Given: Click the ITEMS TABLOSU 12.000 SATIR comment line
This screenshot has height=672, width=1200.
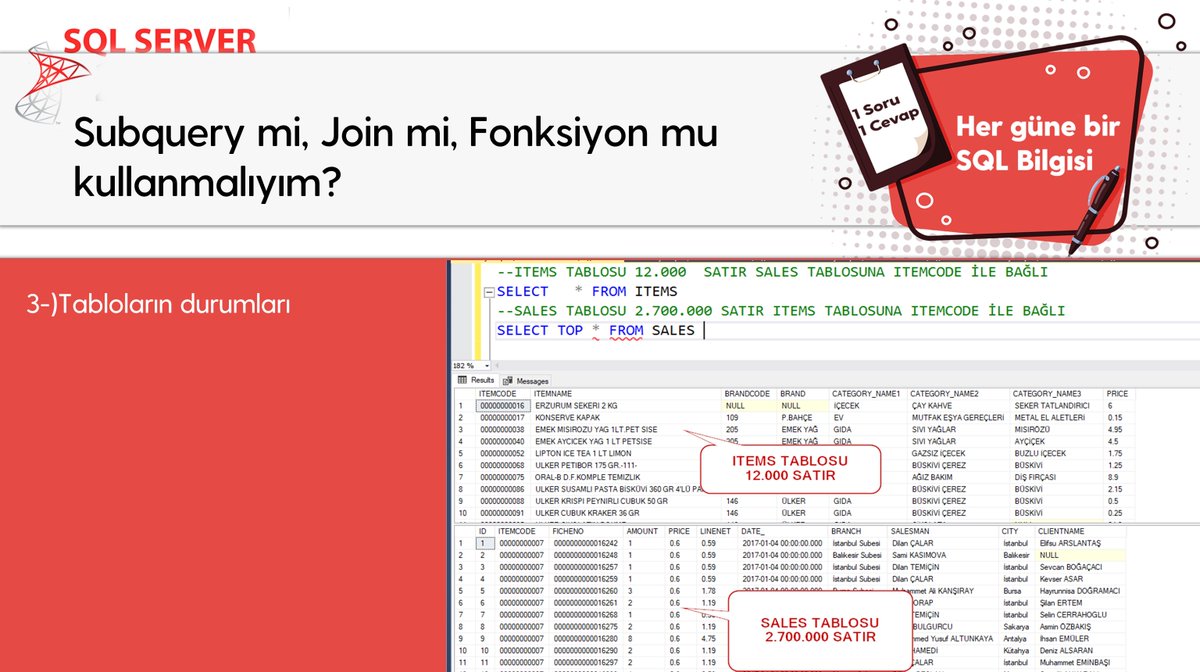Looking at the screenshot, I should 772,272.
